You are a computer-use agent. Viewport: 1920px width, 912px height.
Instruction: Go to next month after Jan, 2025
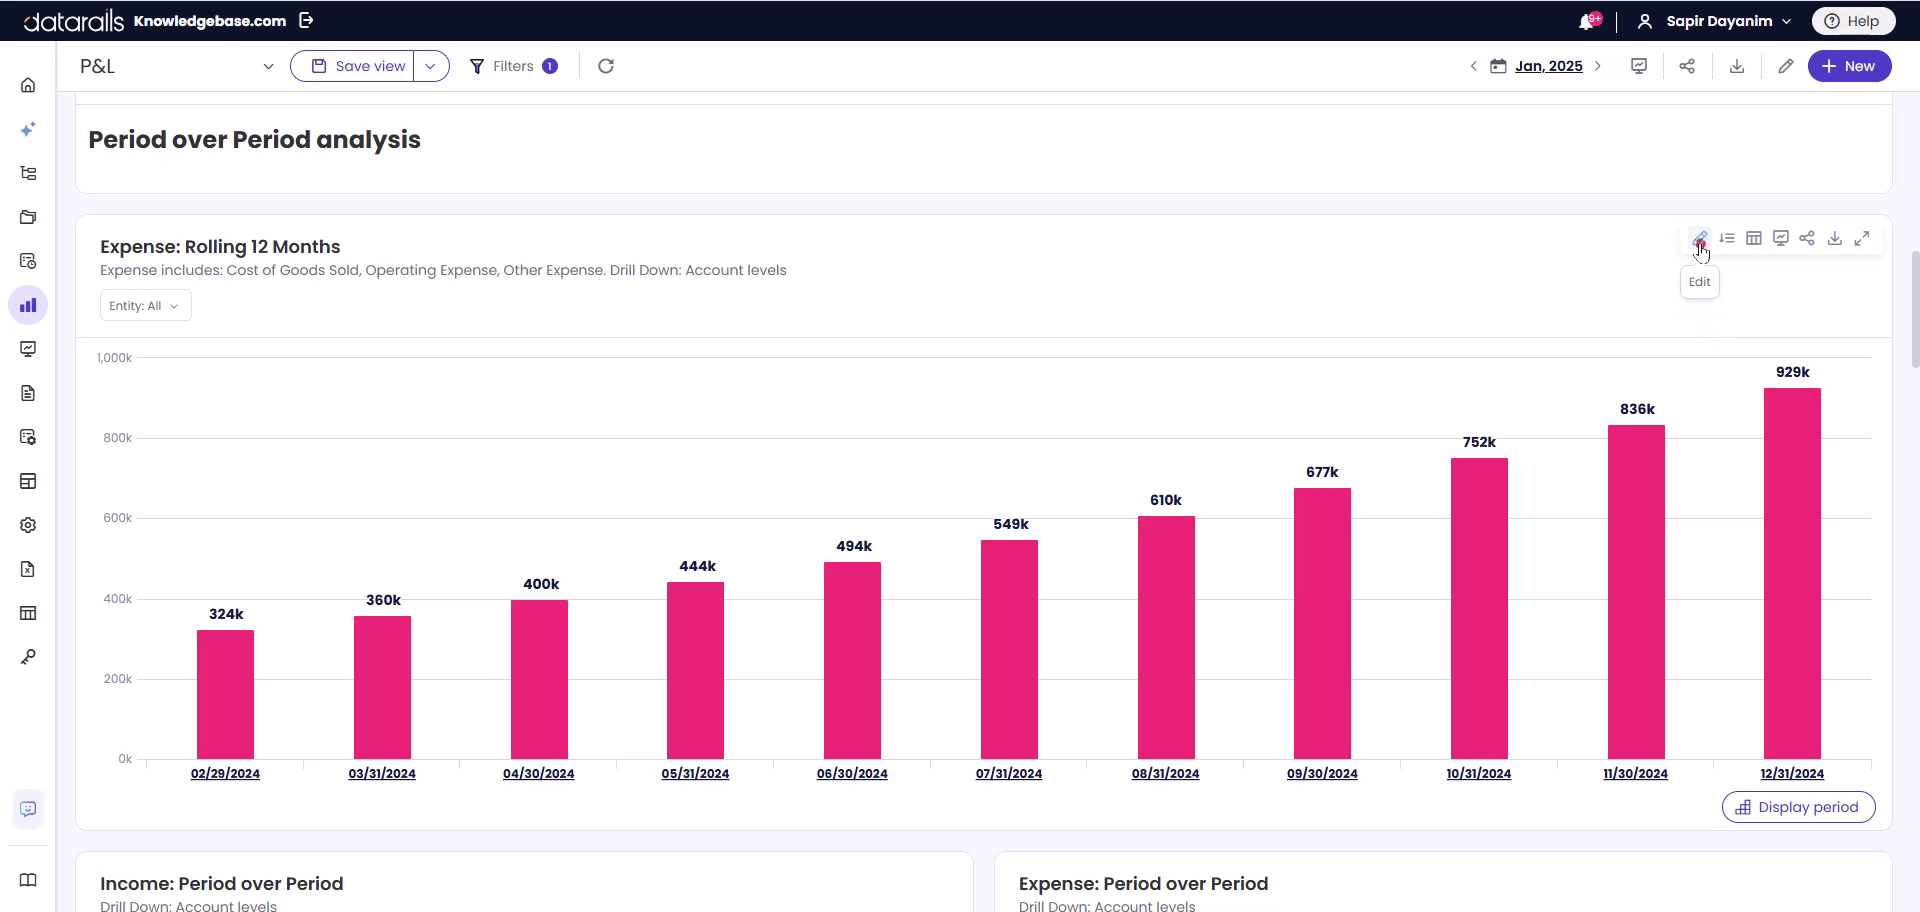point(1598,66)
